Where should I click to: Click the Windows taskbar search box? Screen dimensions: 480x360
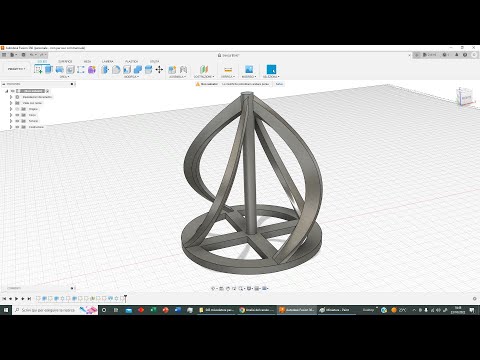coord(55,310)
